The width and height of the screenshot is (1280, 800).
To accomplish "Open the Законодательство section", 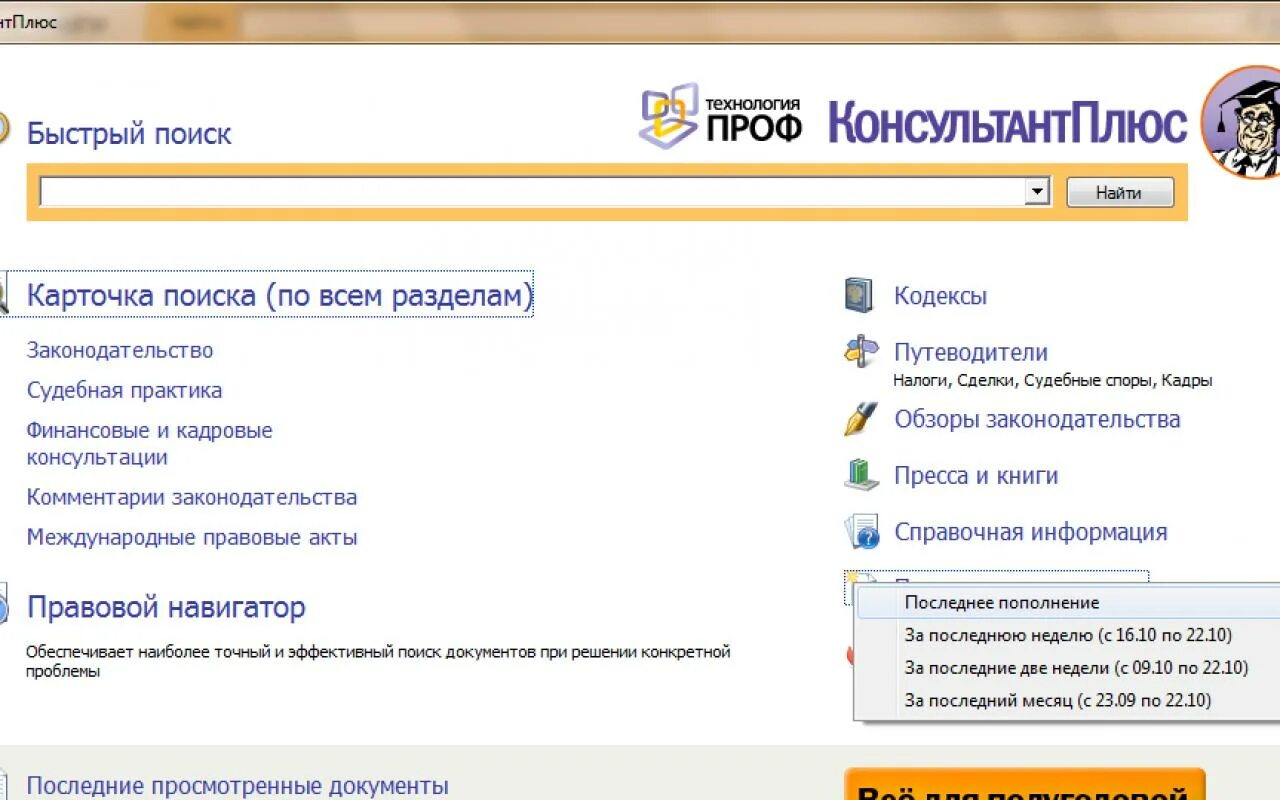I will 120,350.
